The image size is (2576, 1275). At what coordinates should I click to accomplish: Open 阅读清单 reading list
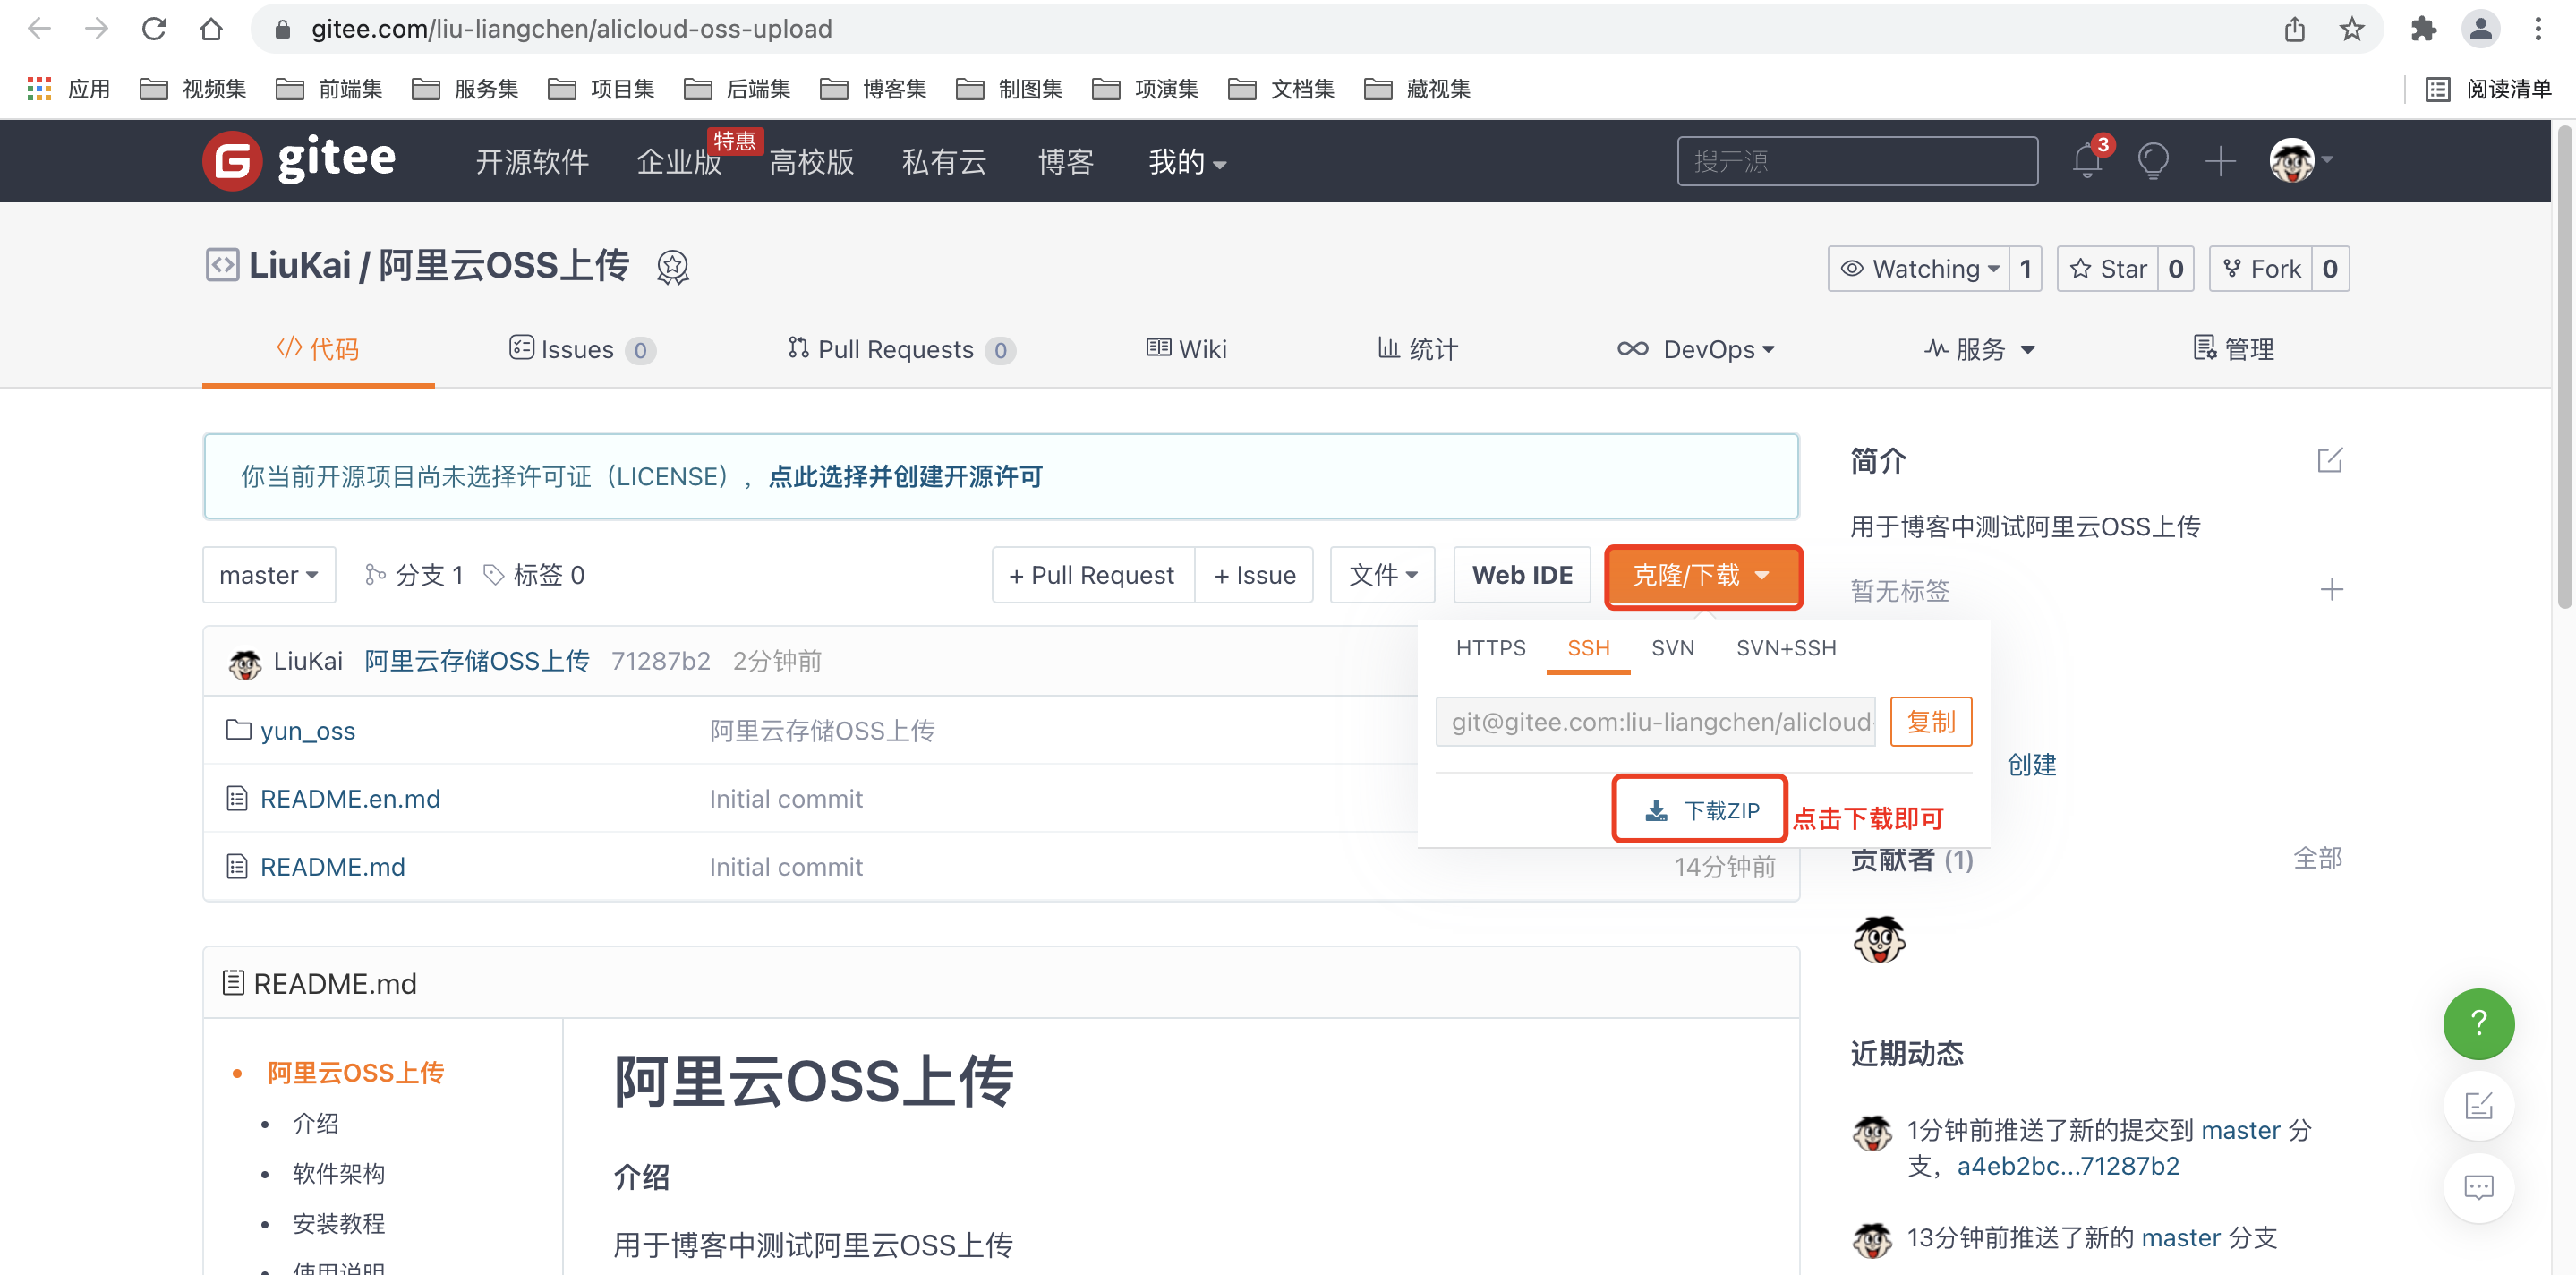click(x=2487, y=89)
